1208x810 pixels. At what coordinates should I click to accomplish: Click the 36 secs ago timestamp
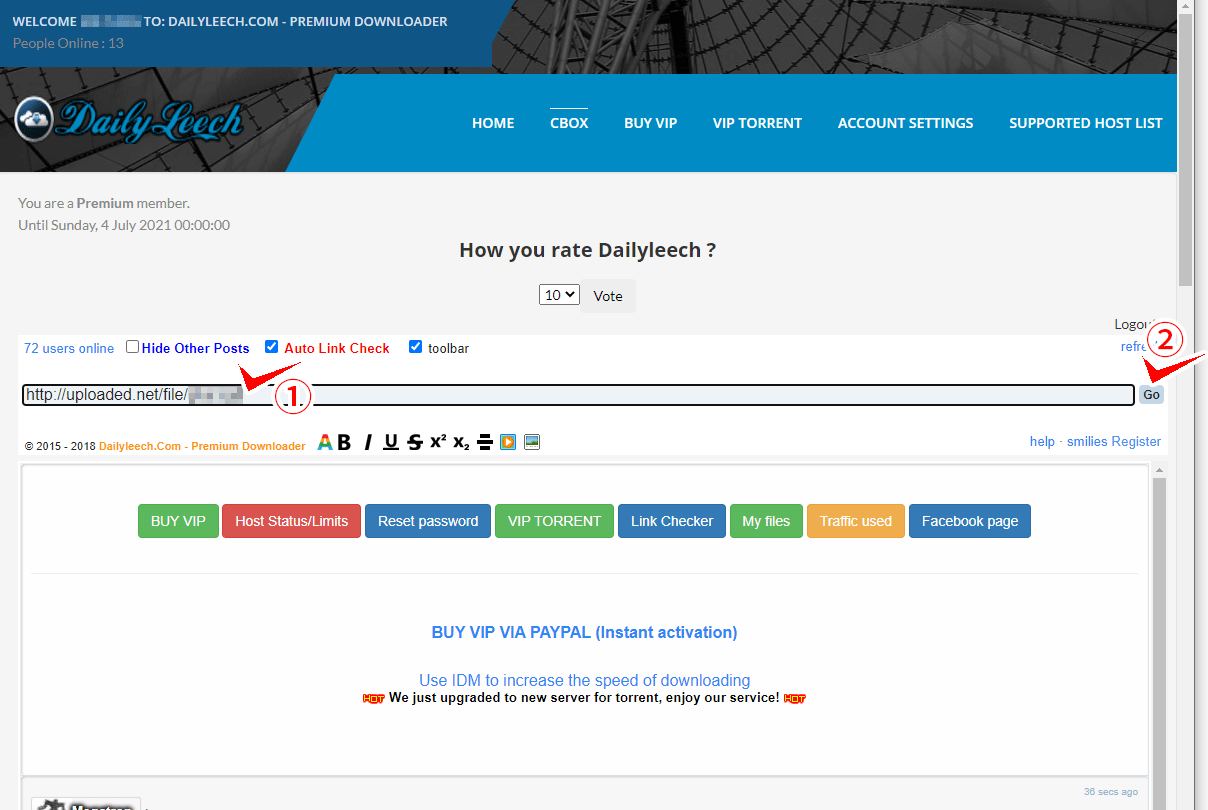click(x=1111, y=792)
